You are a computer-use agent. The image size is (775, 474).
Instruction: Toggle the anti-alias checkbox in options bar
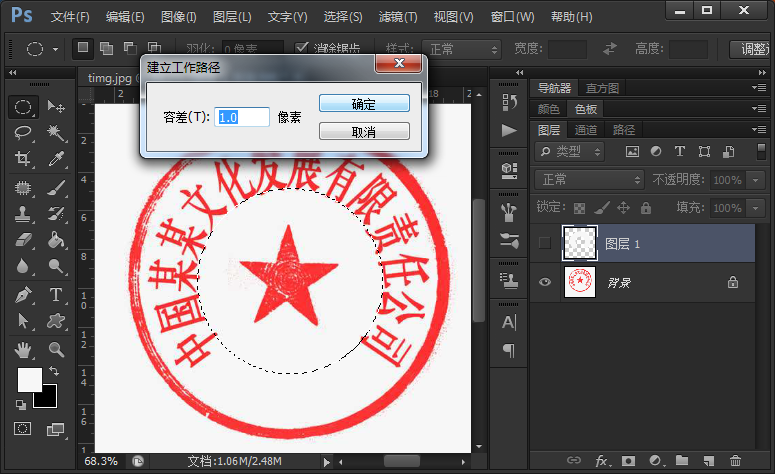coord(301,47)
